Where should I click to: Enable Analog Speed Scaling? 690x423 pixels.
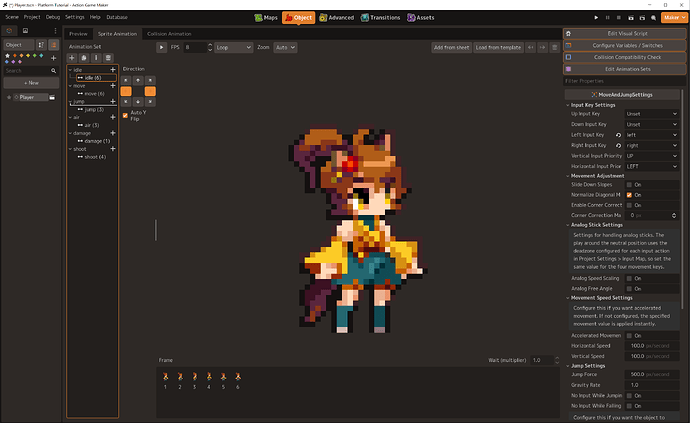click(x=629, y=279)
